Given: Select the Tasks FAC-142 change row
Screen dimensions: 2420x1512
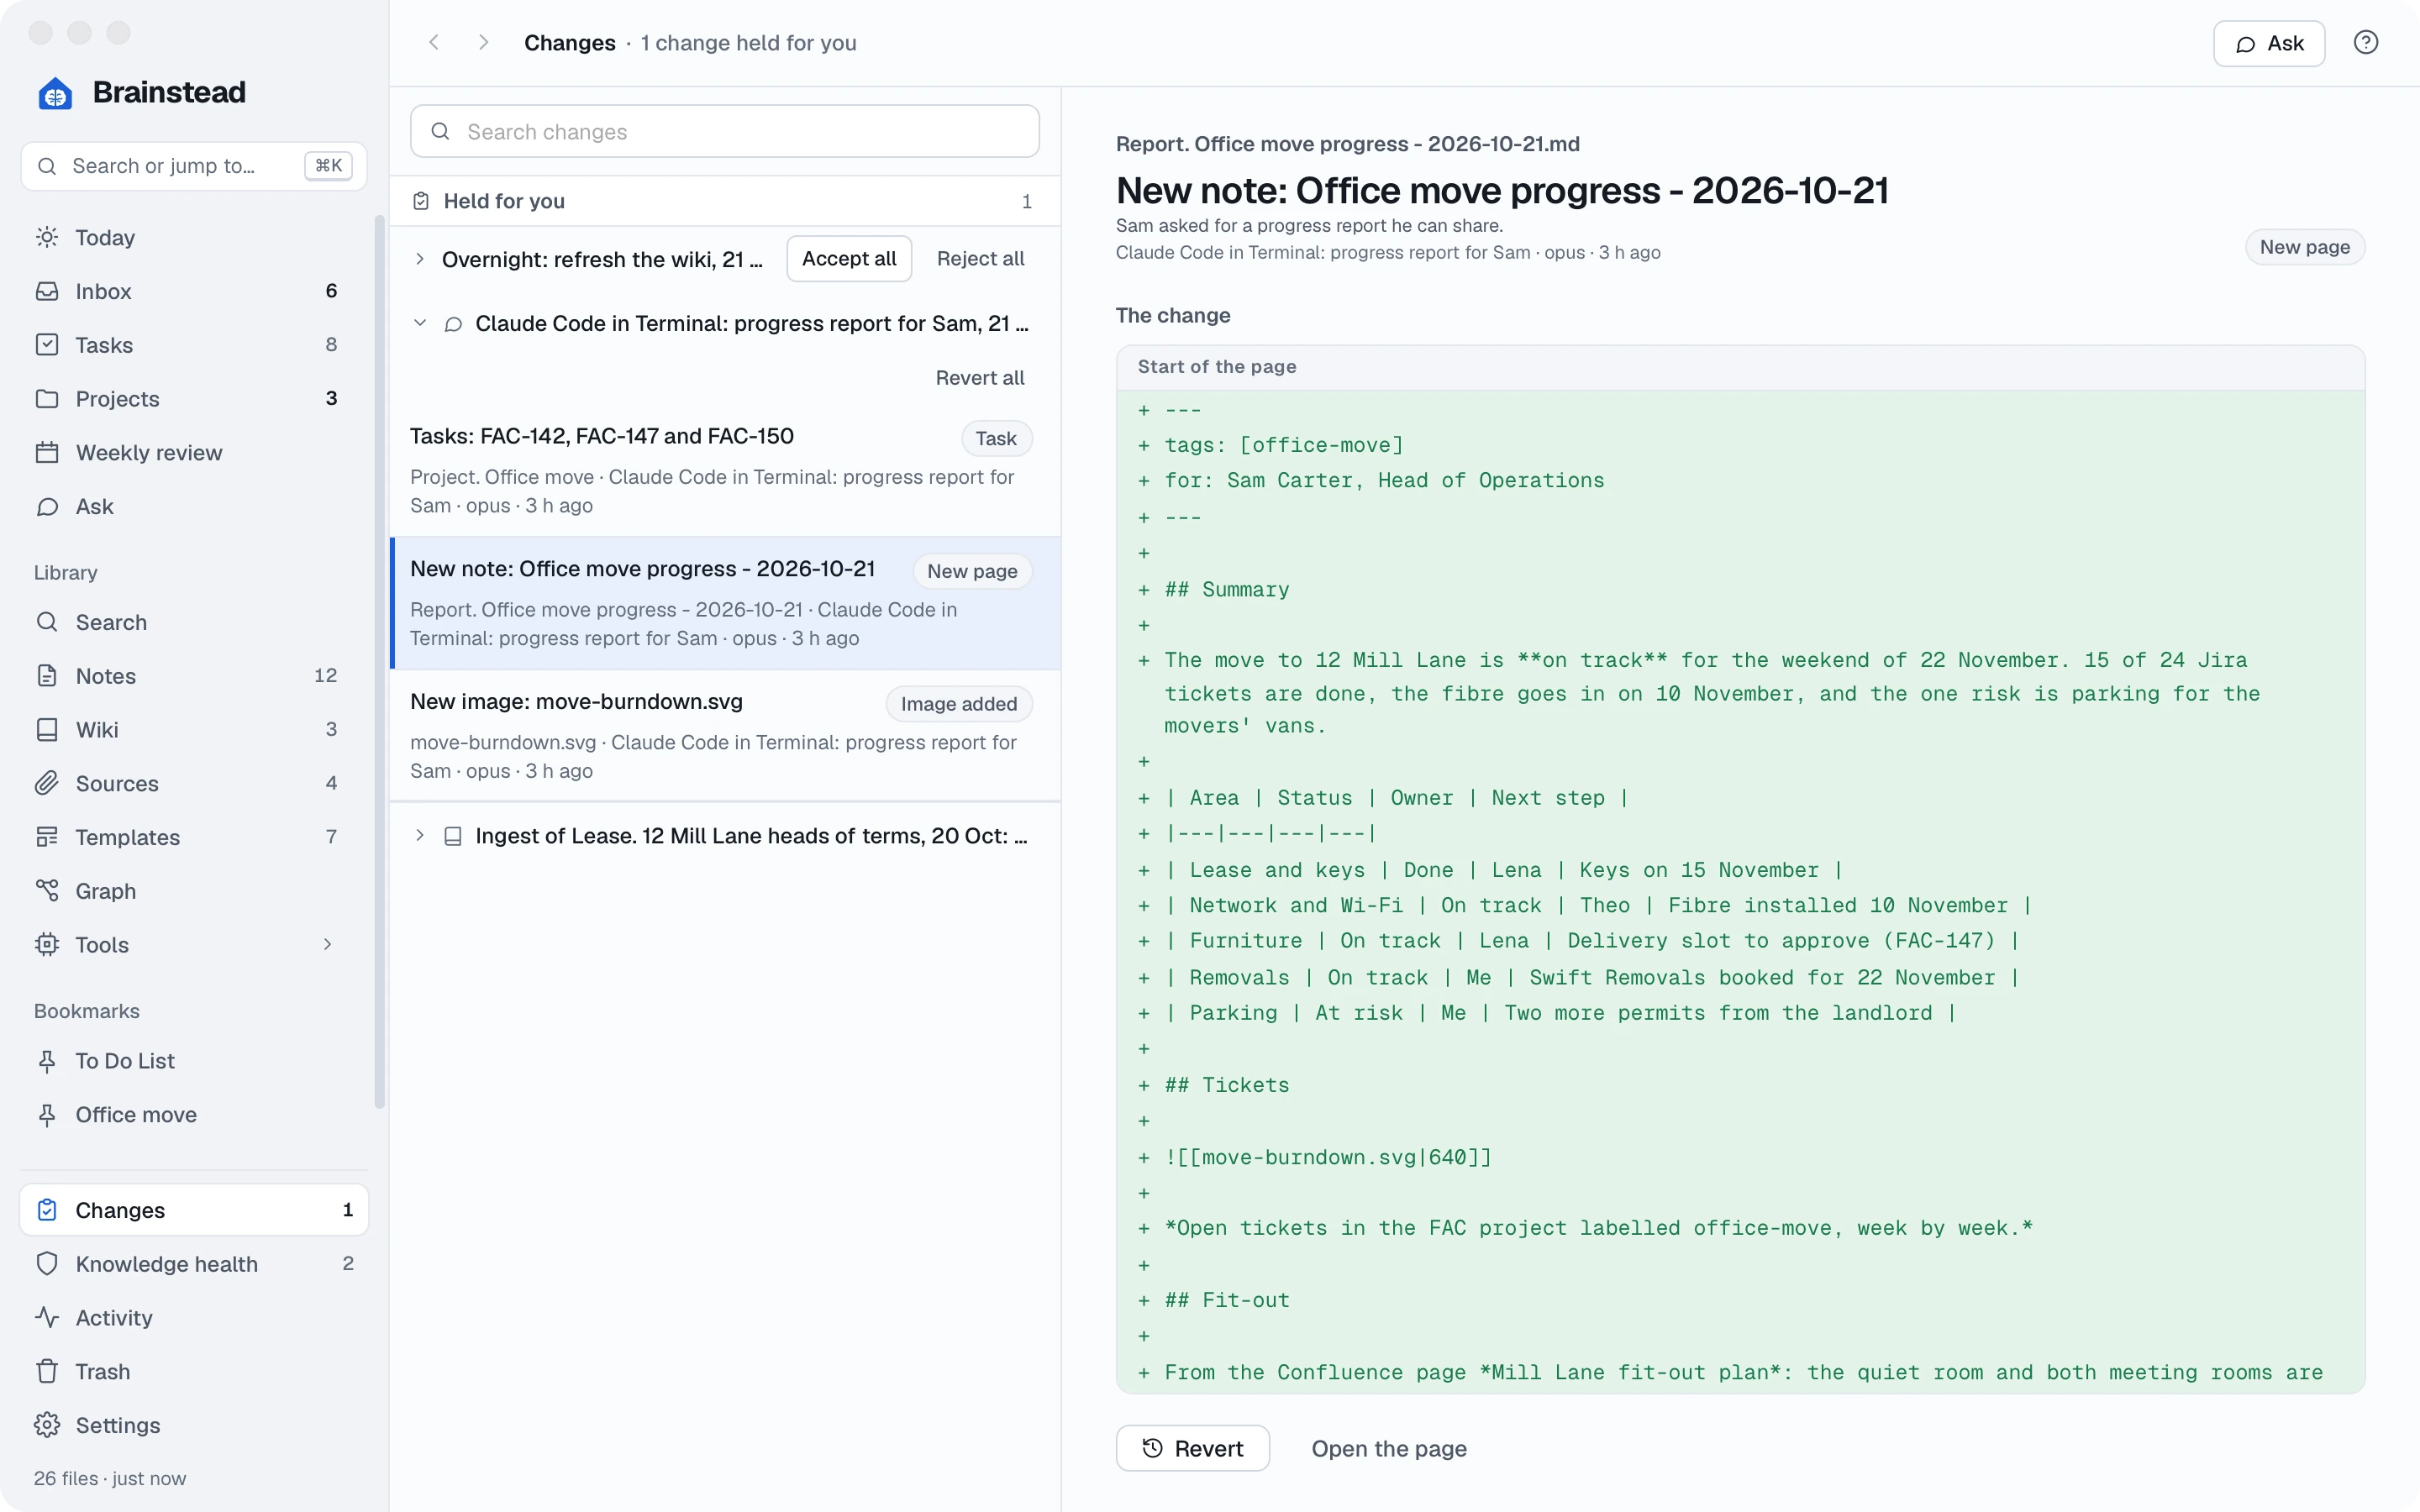Looking at the screenshot, I should coord(725,471).
